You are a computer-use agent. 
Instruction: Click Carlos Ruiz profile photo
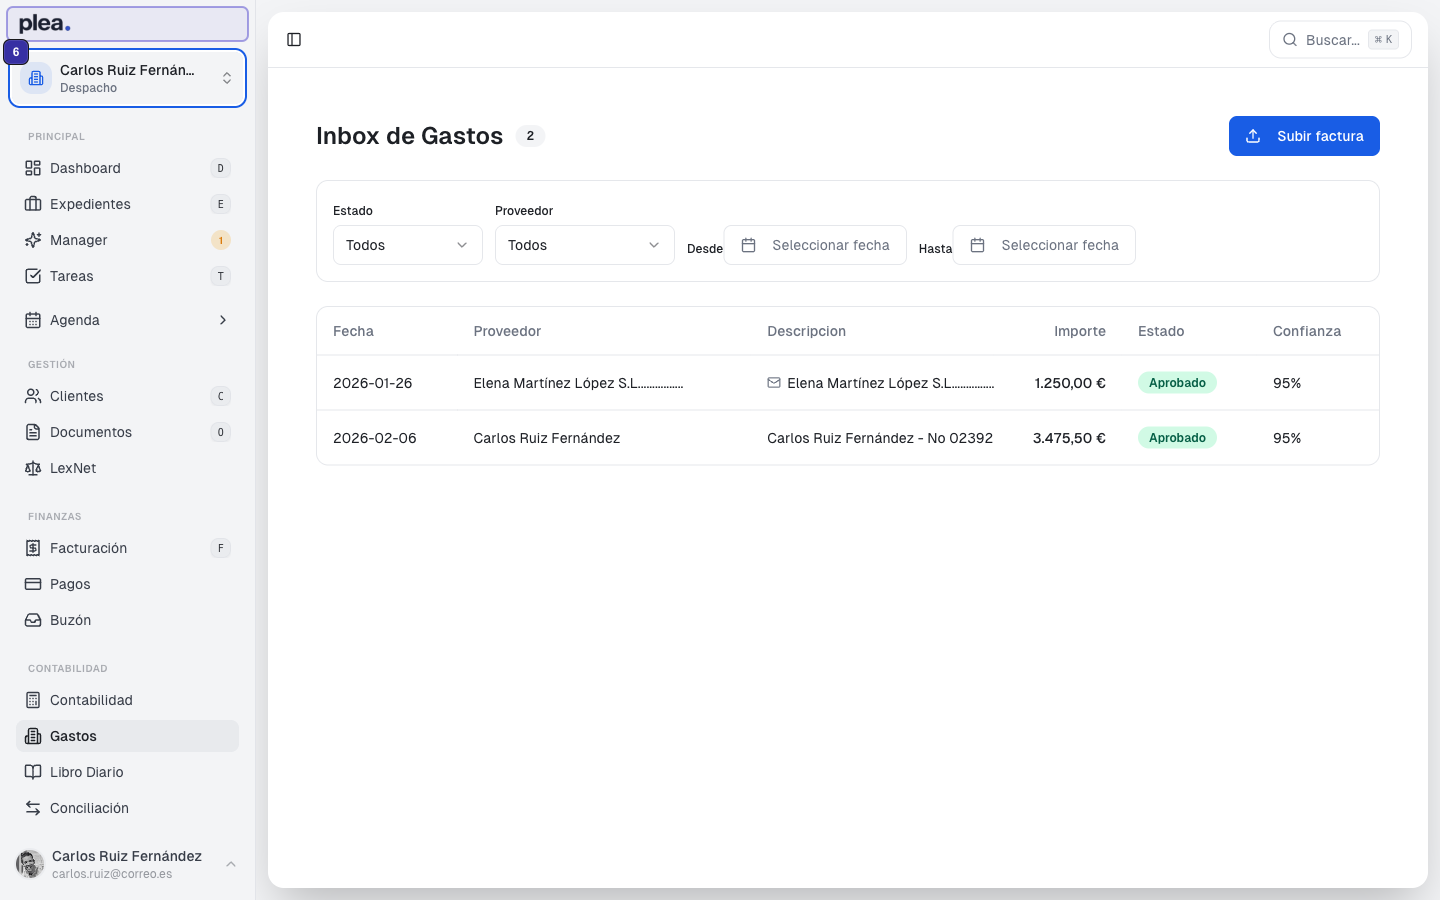pos(30,864)
